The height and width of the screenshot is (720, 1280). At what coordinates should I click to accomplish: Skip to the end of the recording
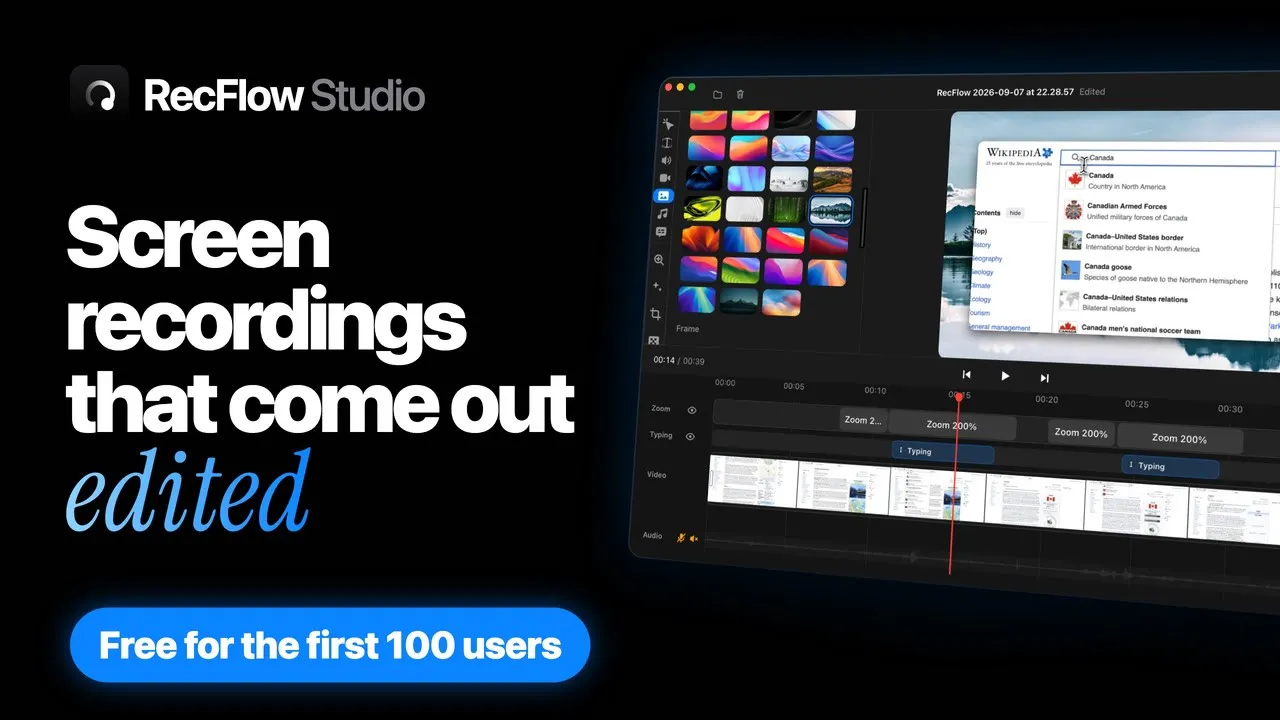[x=1044, y=378]
